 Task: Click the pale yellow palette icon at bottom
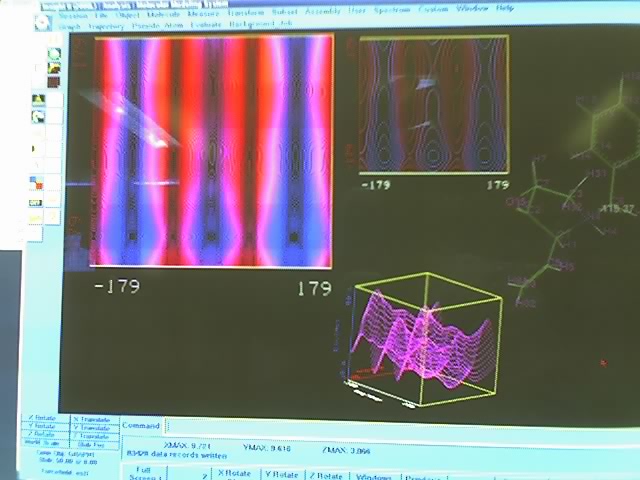pyautogui.click(x=36, y=218)
